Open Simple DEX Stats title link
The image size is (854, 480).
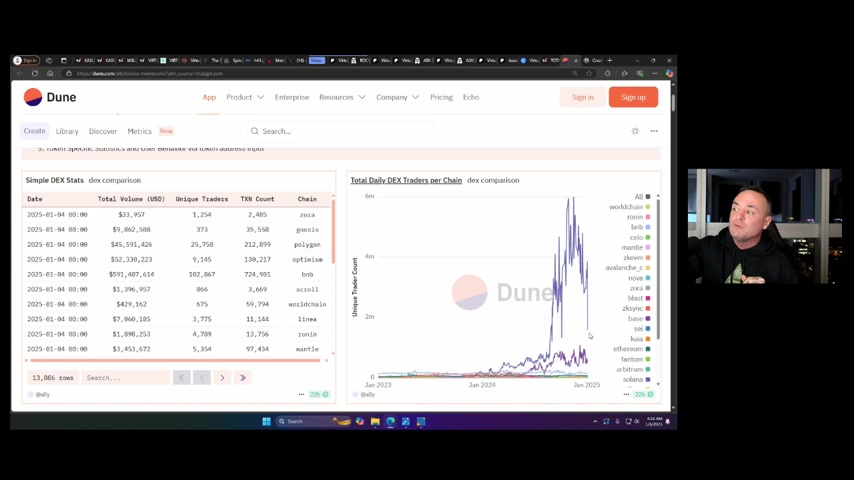(54, 180)
